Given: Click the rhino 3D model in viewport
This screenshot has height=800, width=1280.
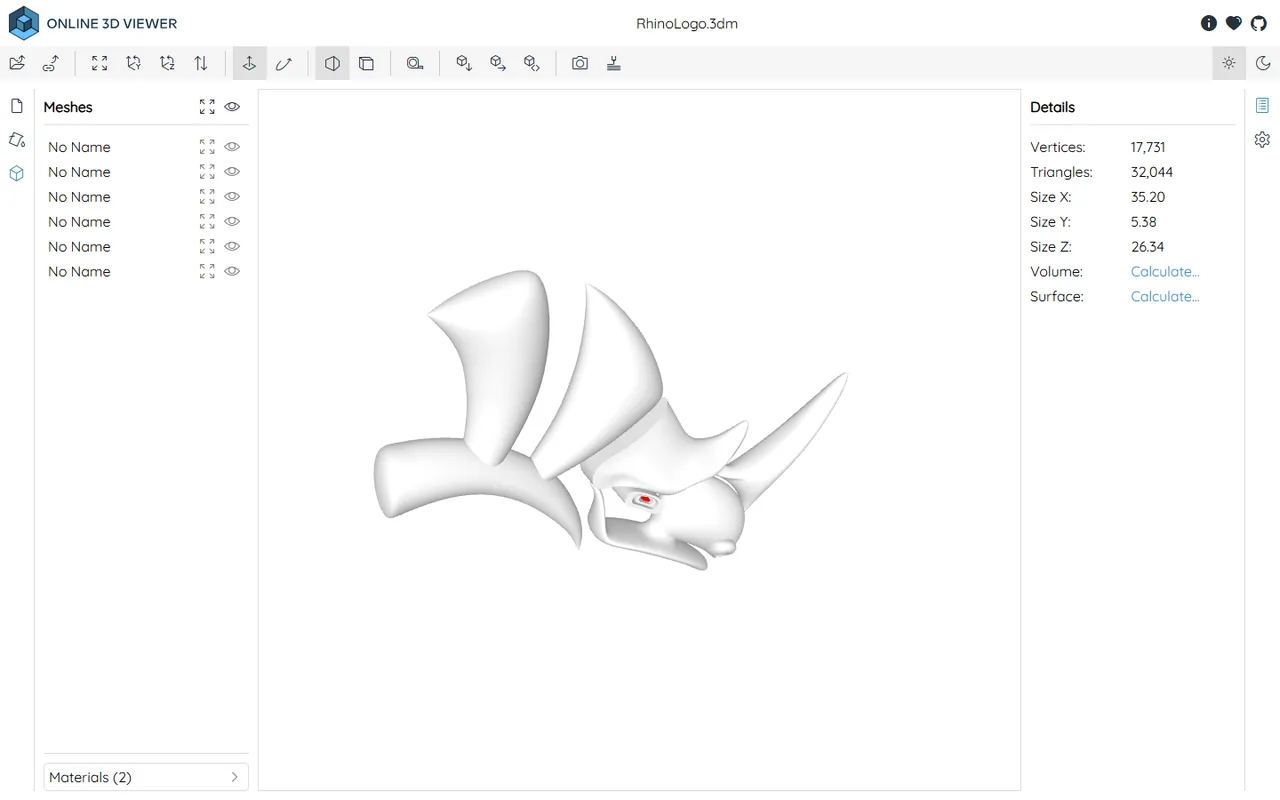Looking at the screenshot, I should coord(610,420).
